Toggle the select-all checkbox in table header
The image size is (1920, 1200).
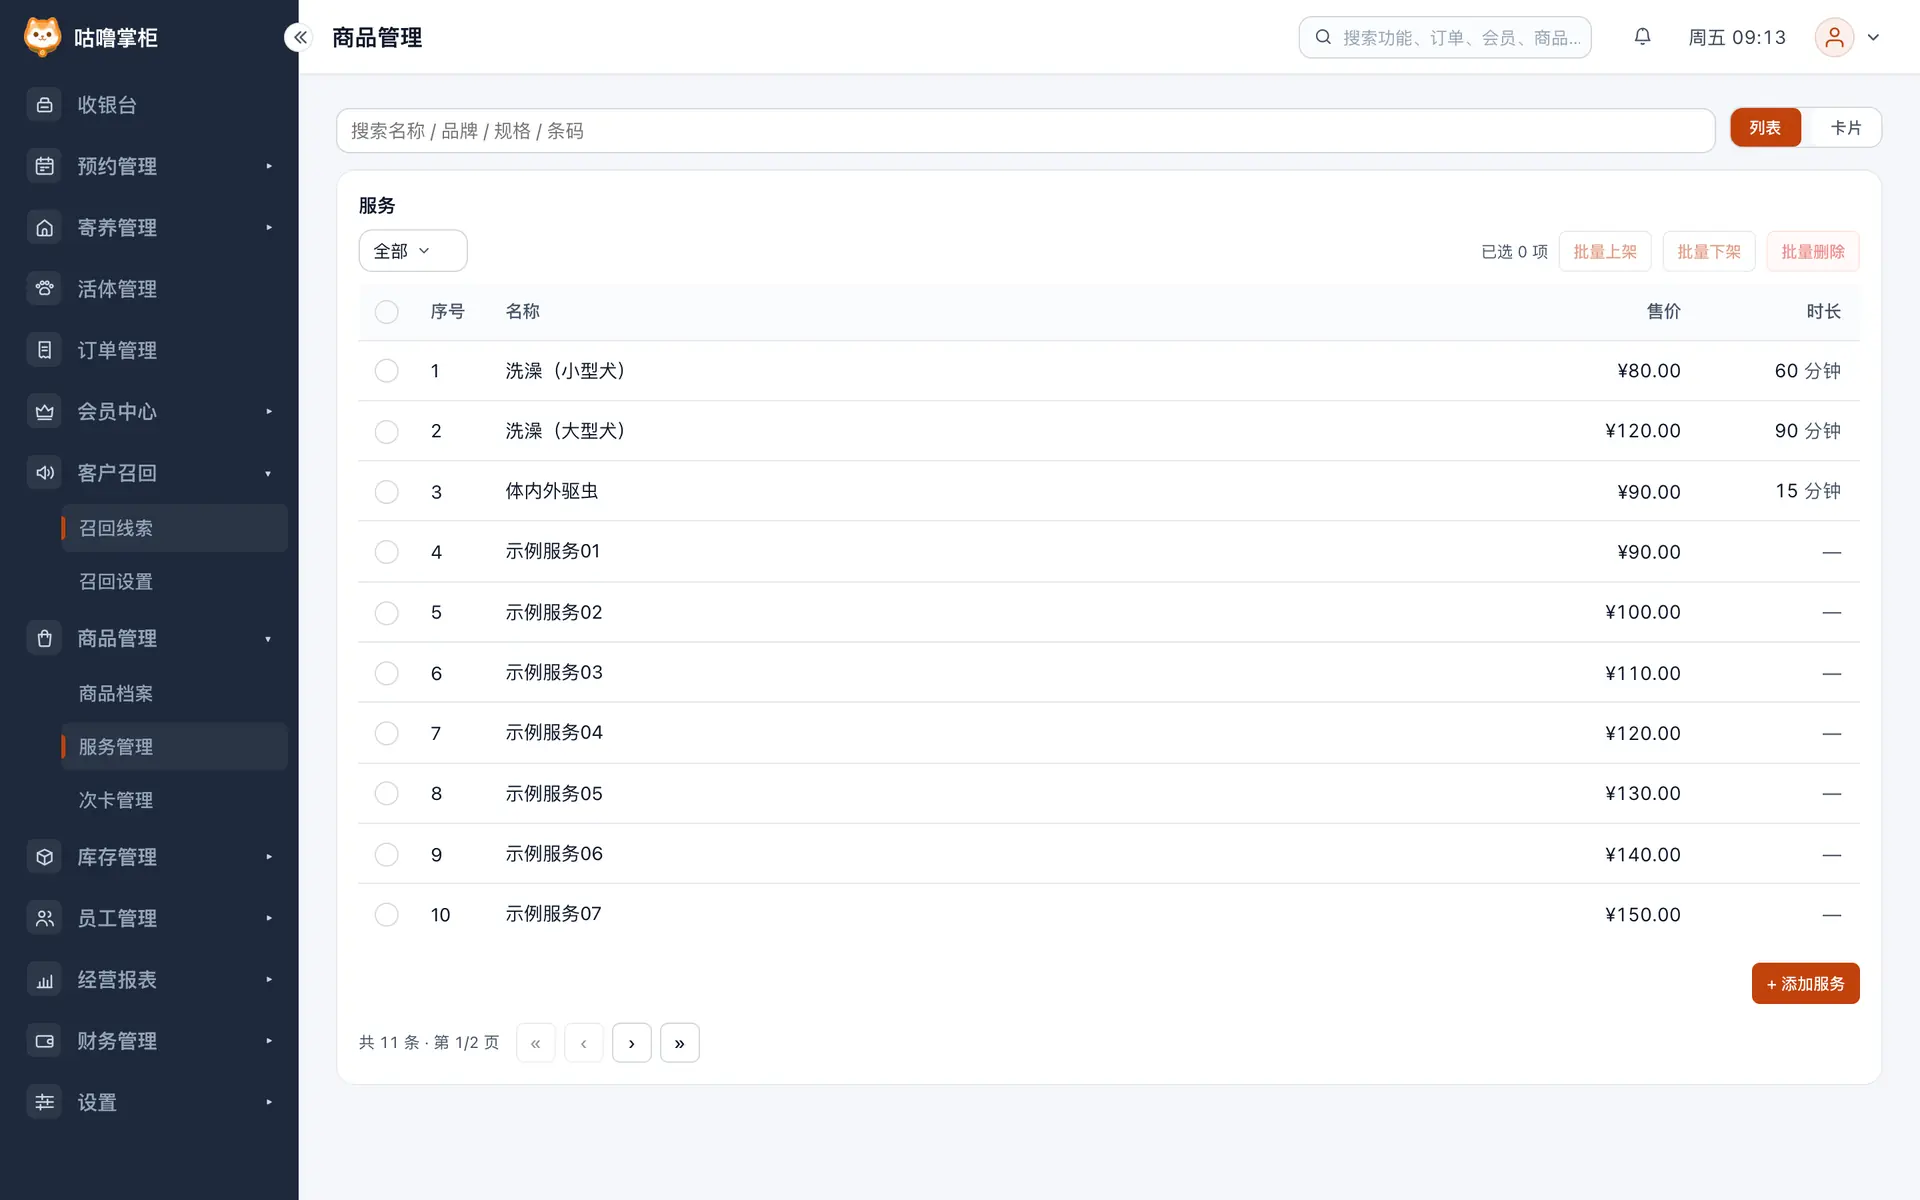386,312
